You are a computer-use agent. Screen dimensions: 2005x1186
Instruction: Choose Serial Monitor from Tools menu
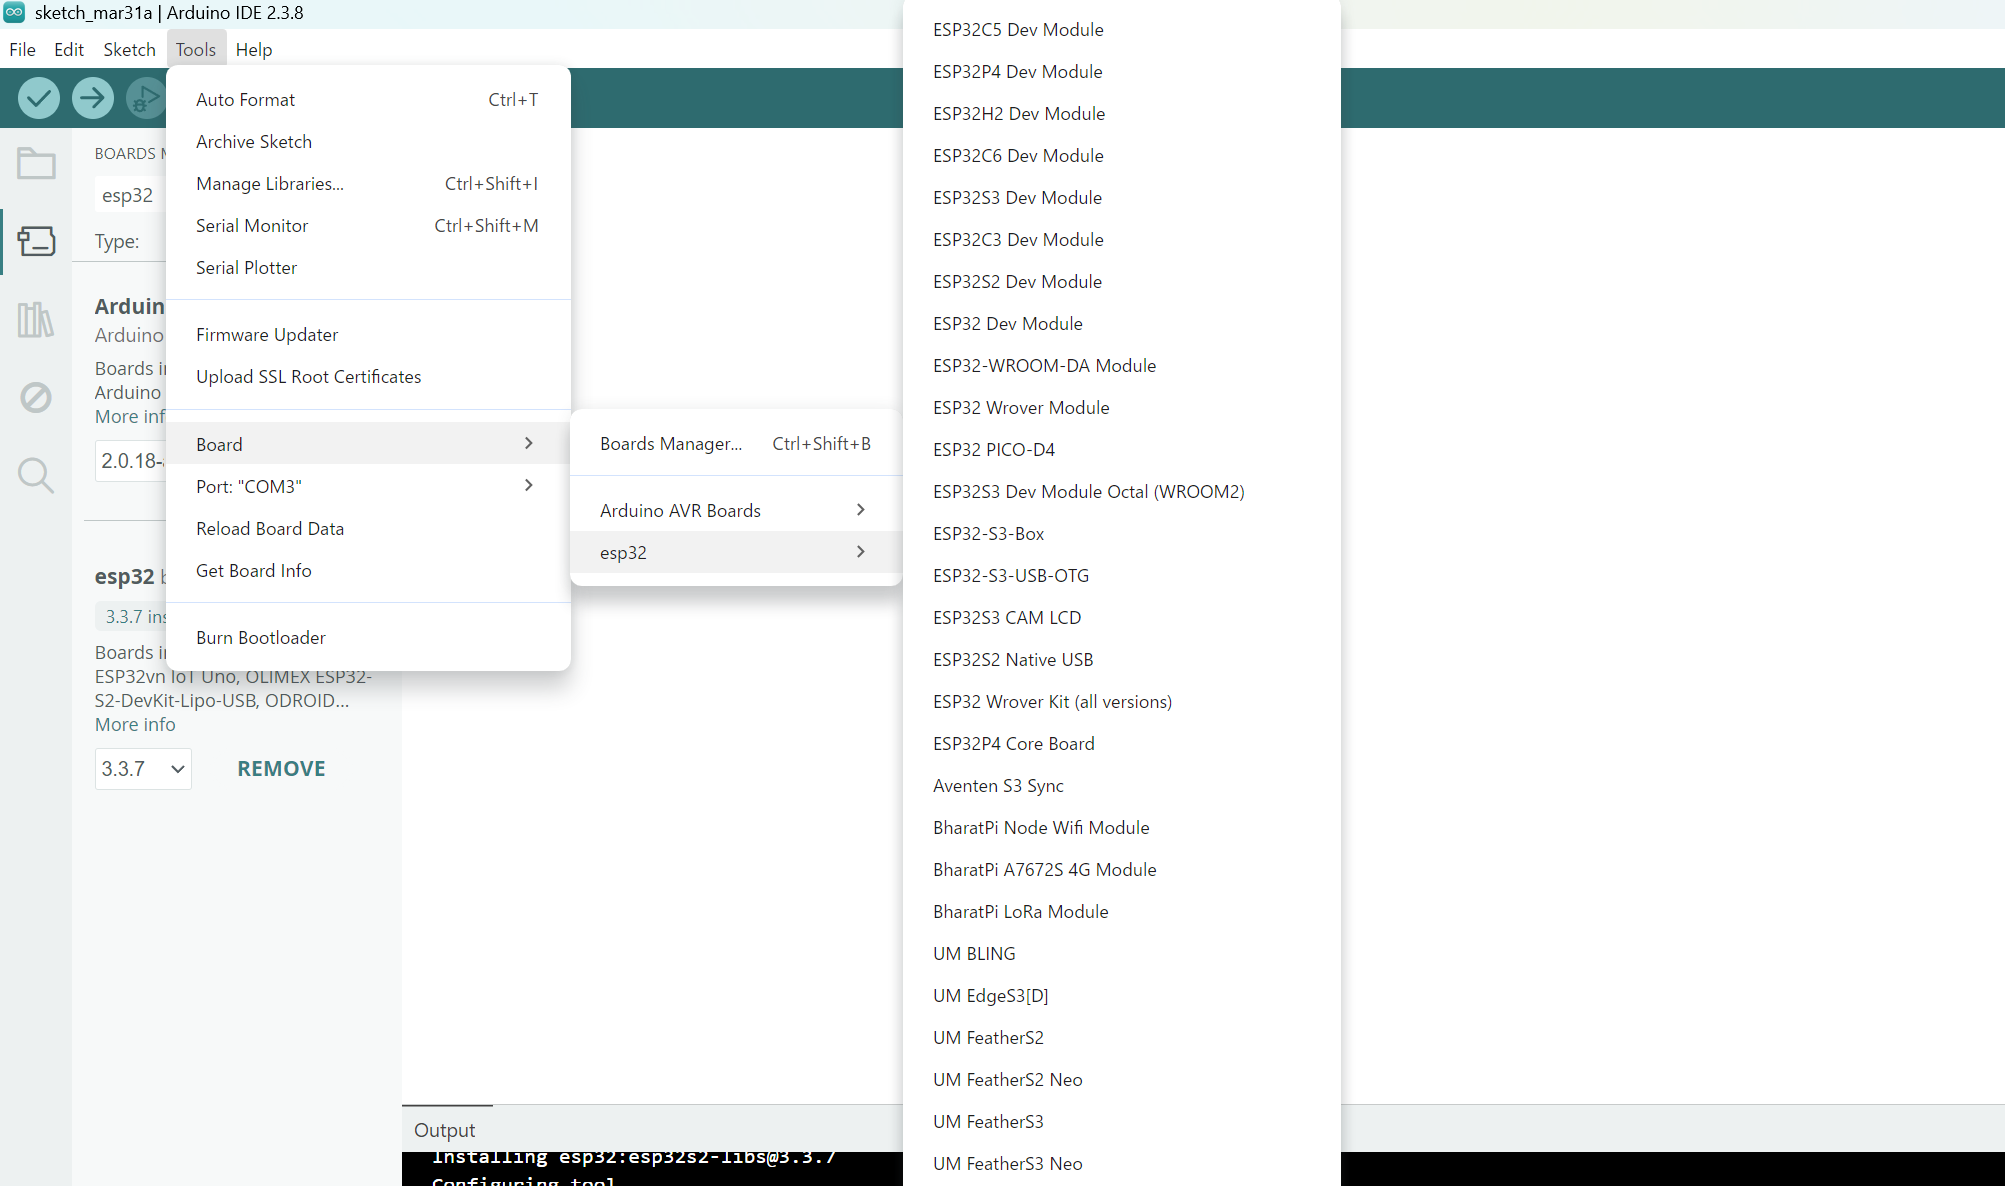pyautogui.click(x=252, y=226)
